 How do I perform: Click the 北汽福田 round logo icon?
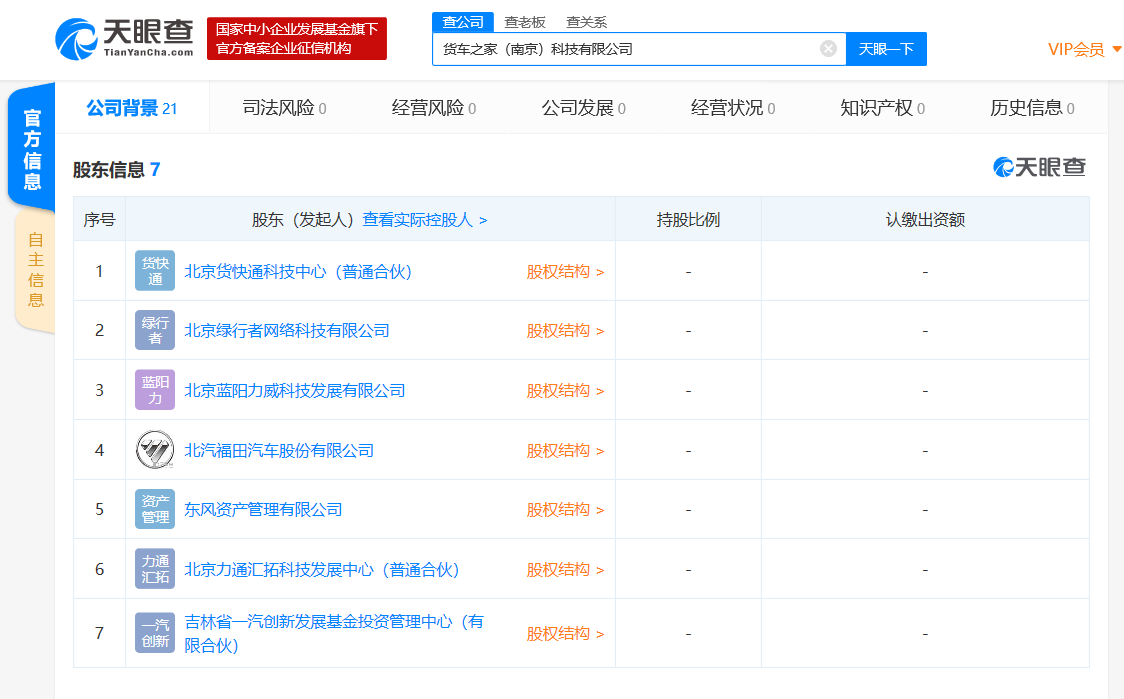click(155, 450)
